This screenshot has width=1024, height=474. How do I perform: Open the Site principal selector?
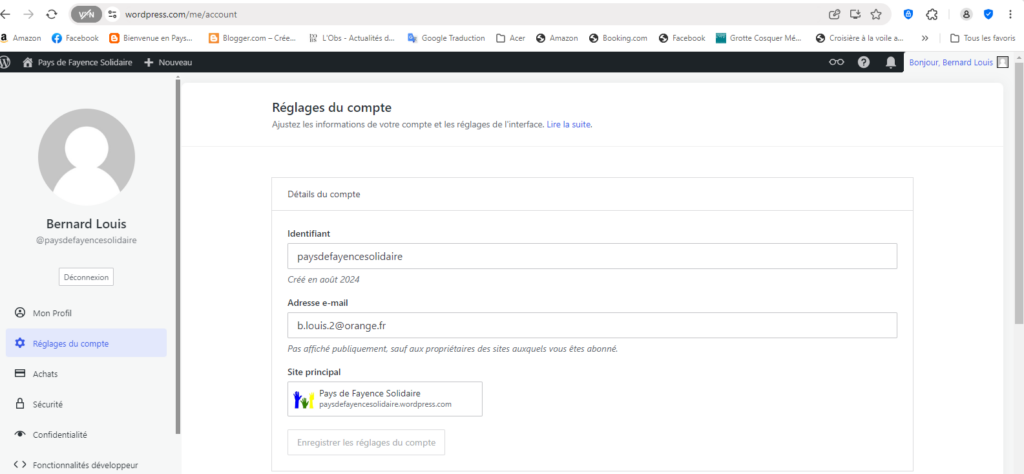tap(385, 399)
